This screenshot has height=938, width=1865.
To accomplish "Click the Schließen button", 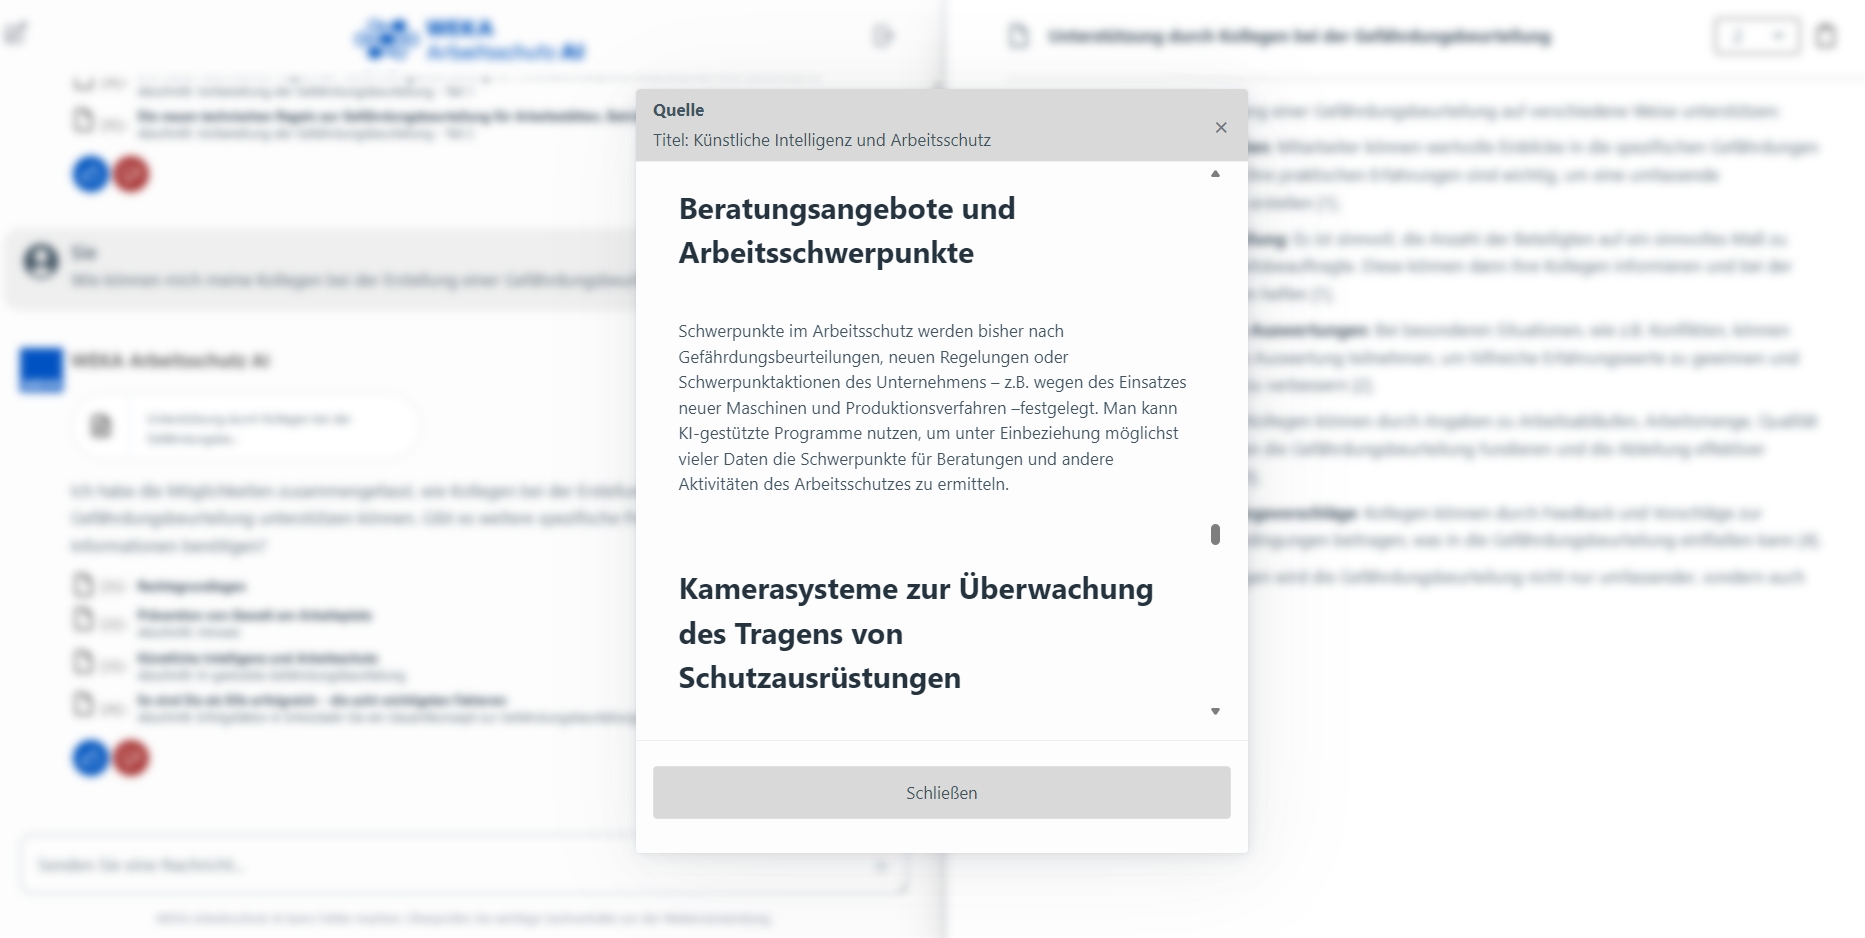I will pyautogui.click(x=942, y=793).
